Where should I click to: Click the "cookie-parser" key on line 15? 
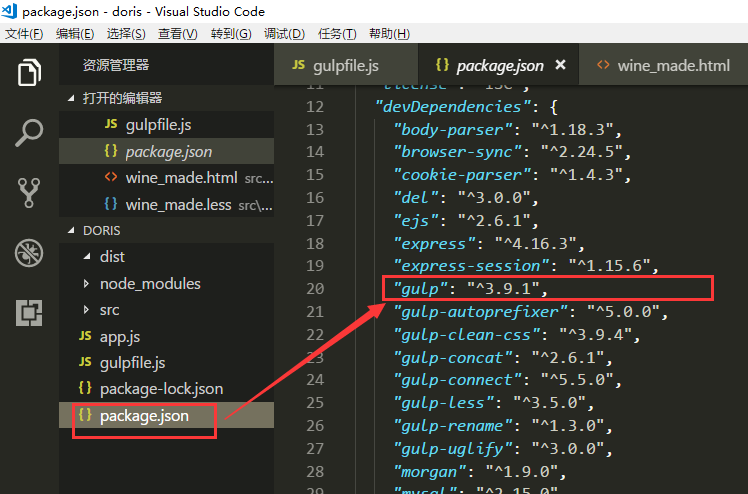462,175
